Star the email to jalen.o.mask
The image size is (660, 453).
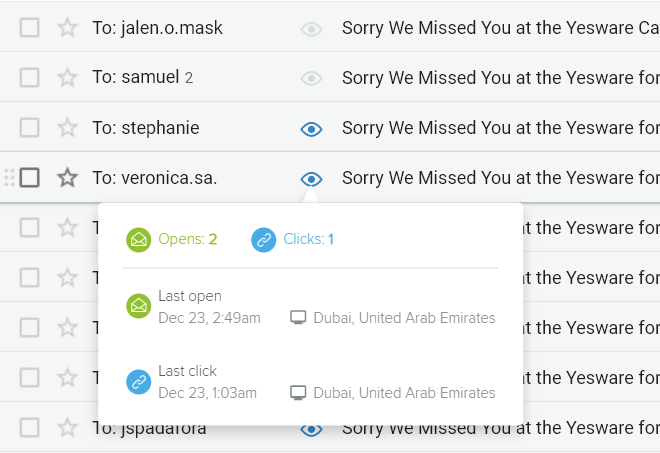point(67,28)
